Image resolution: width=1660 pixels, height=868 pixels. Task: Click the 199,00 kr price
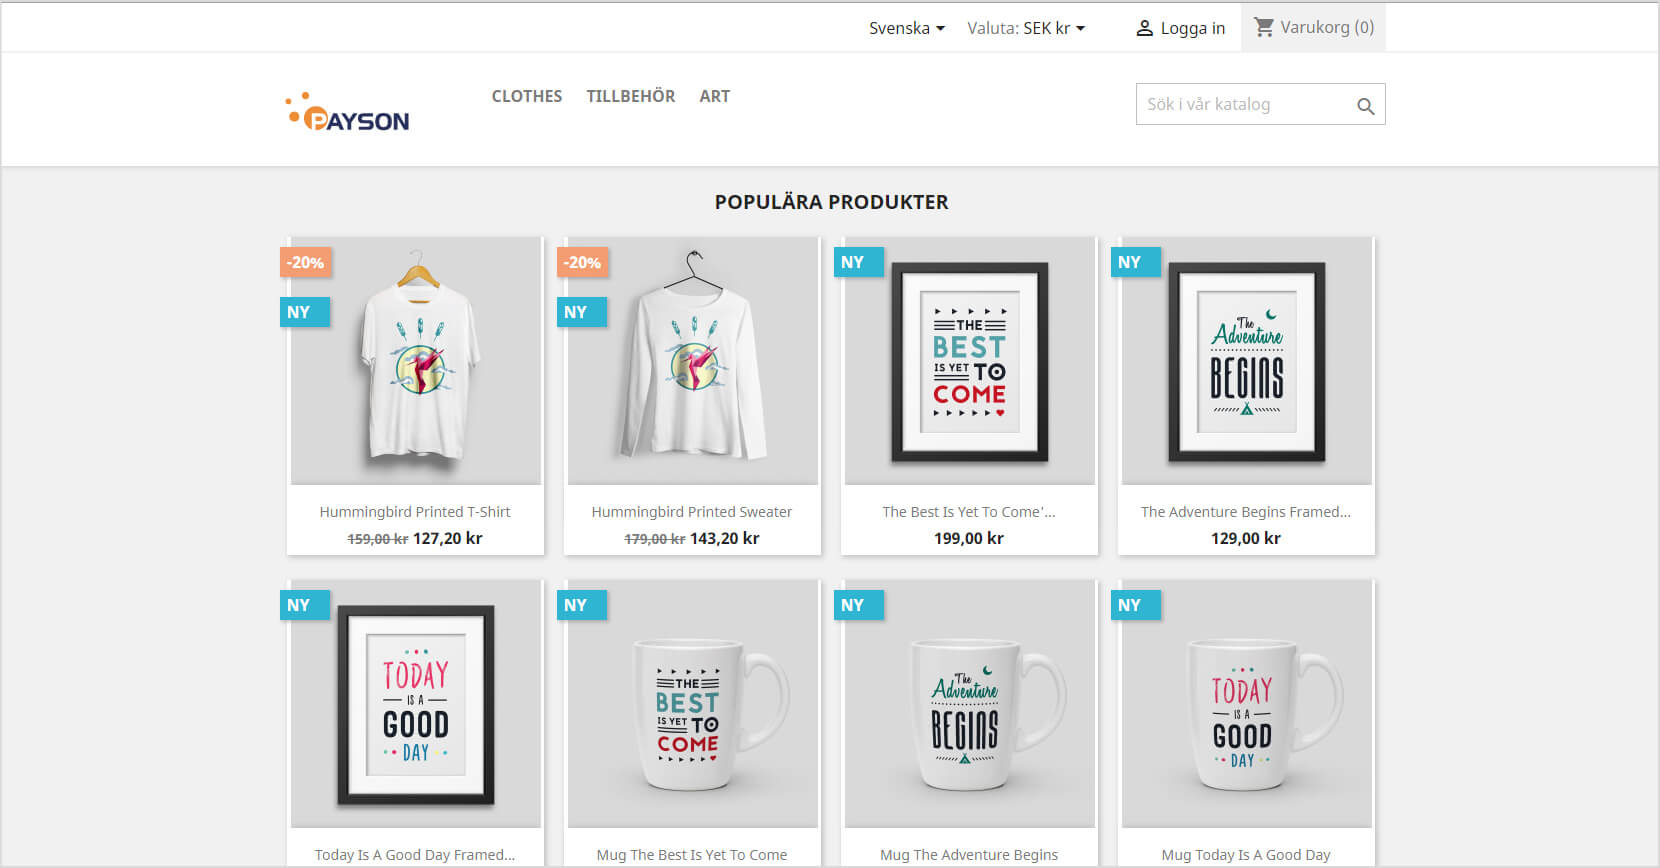coord(969,538)
